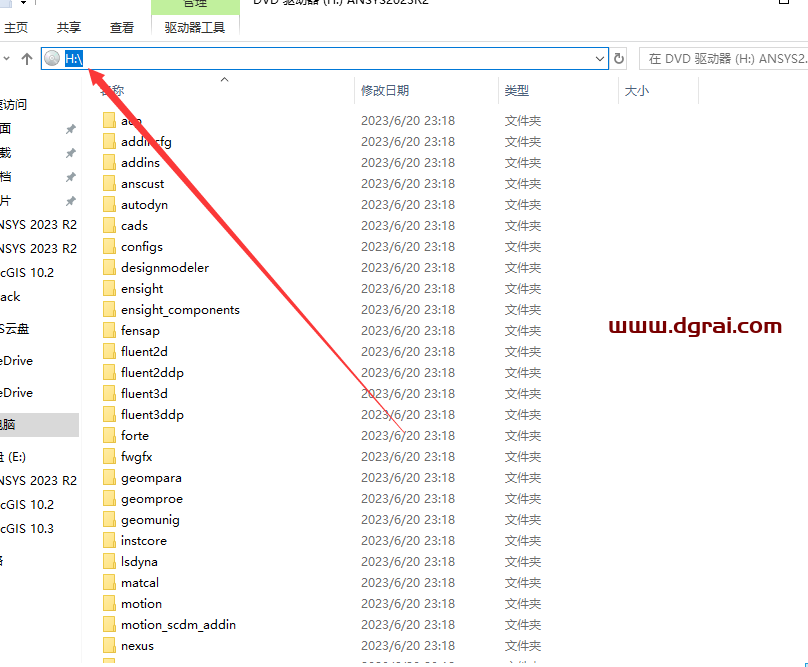Open the 查看 ribbon tab
Screen dimensions: 808x667
tap(122, 27)
